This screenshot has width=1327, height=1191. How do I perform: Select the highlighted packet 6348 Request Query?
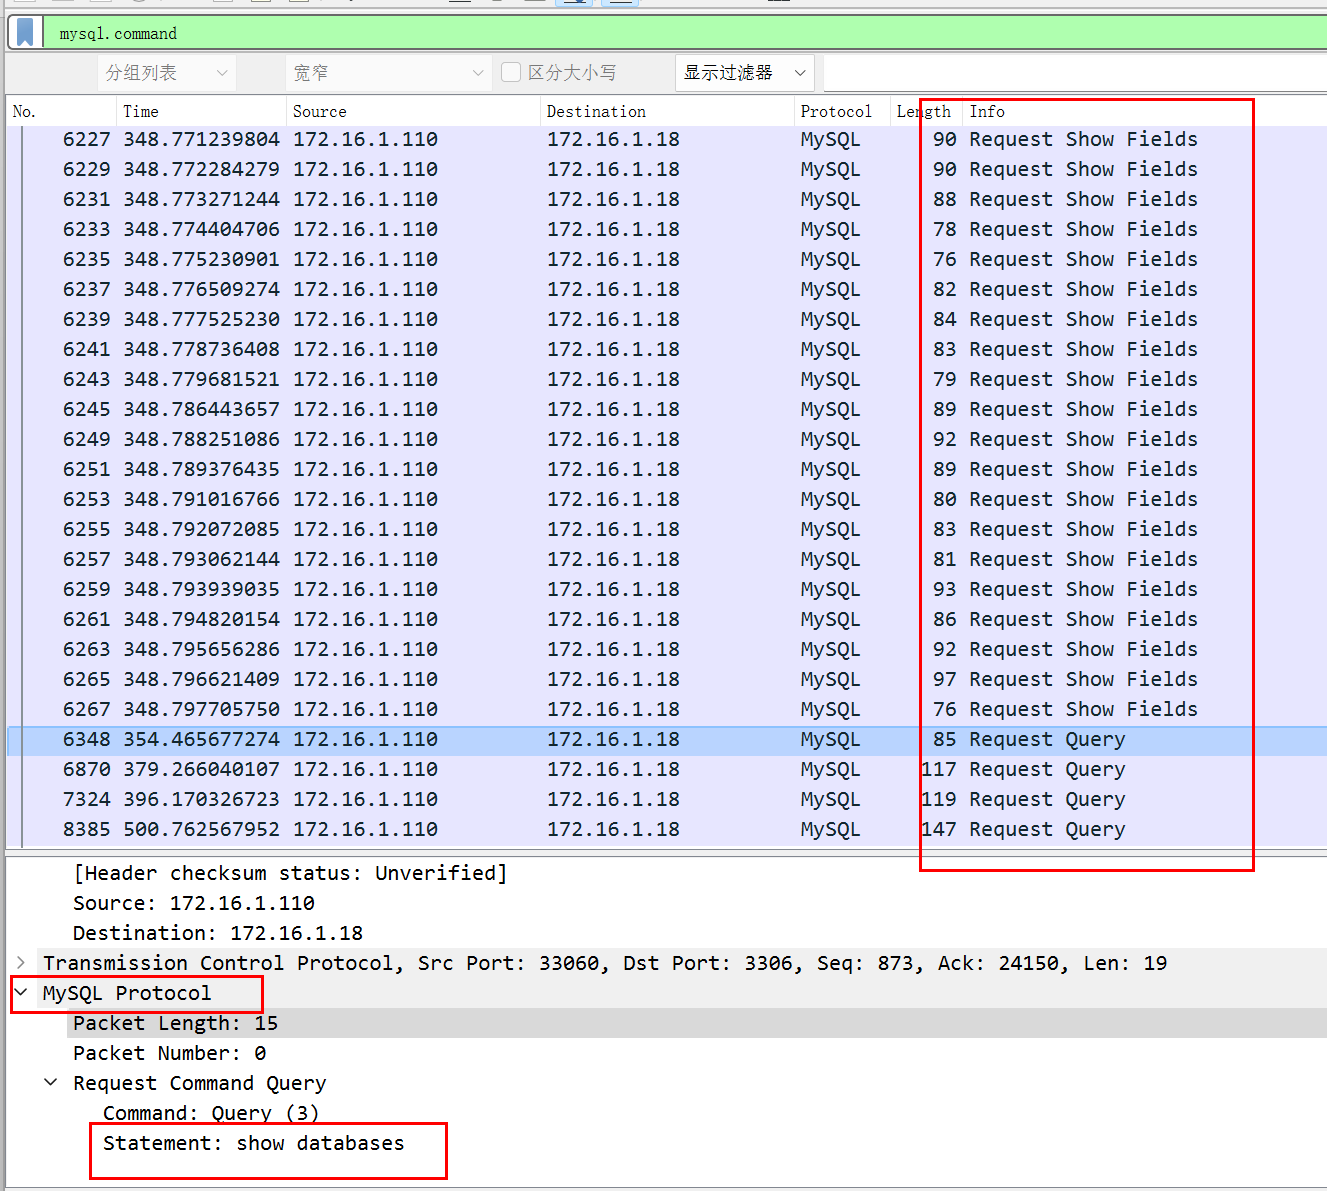(667, 739)
